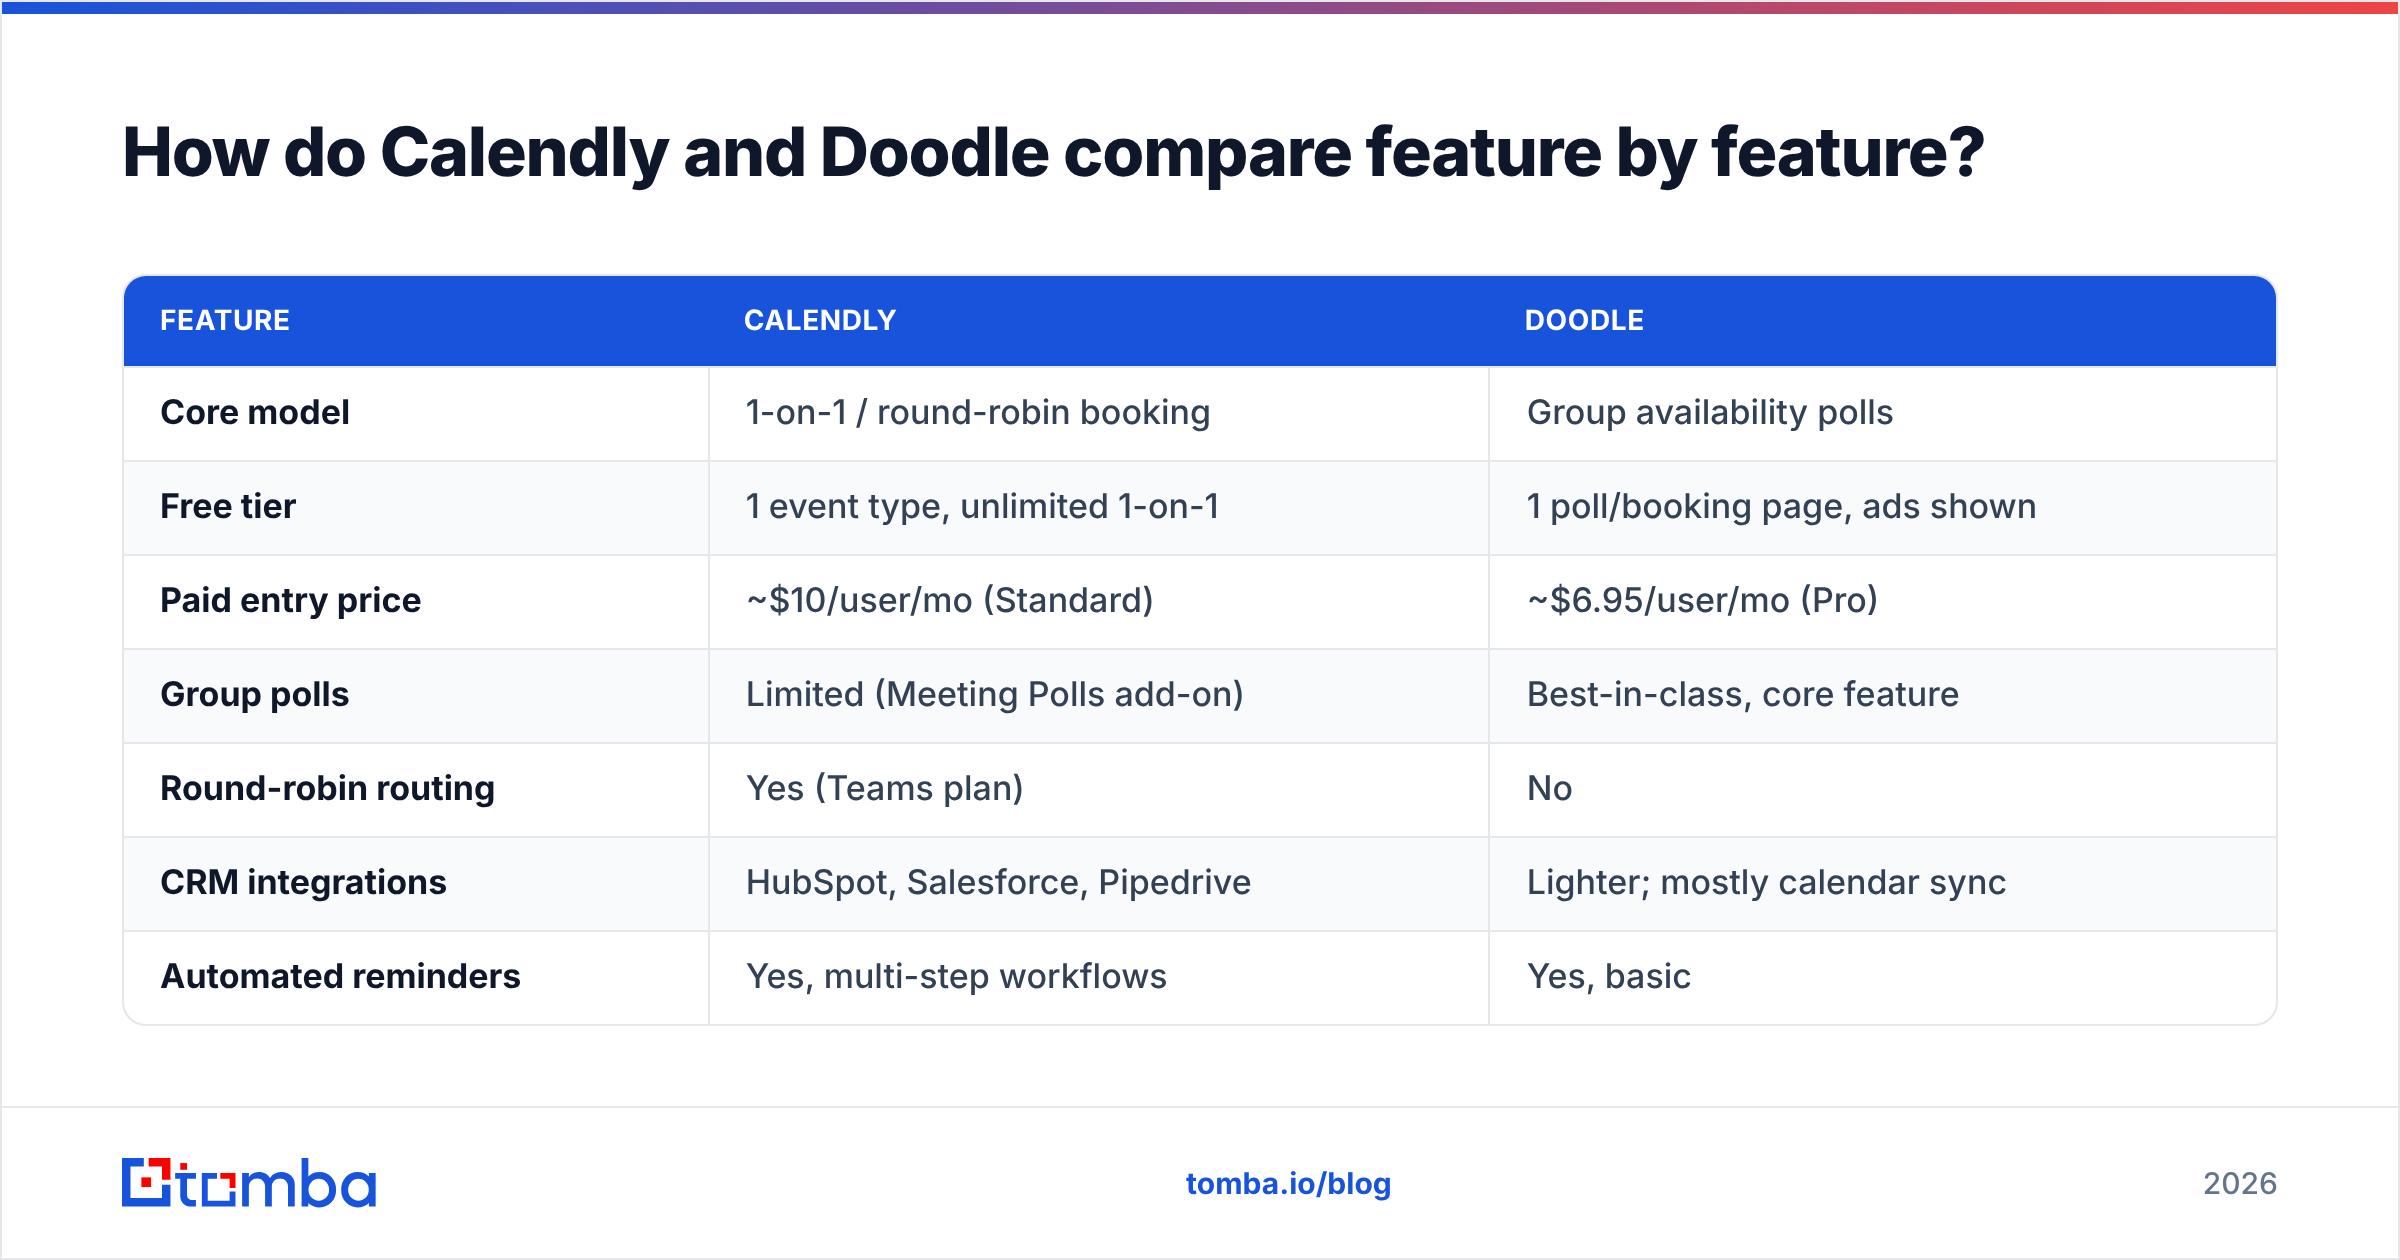The image size is (2400, 1260).
Task: Select the 'Paid entry price' row label
Action: pos(291,600)
